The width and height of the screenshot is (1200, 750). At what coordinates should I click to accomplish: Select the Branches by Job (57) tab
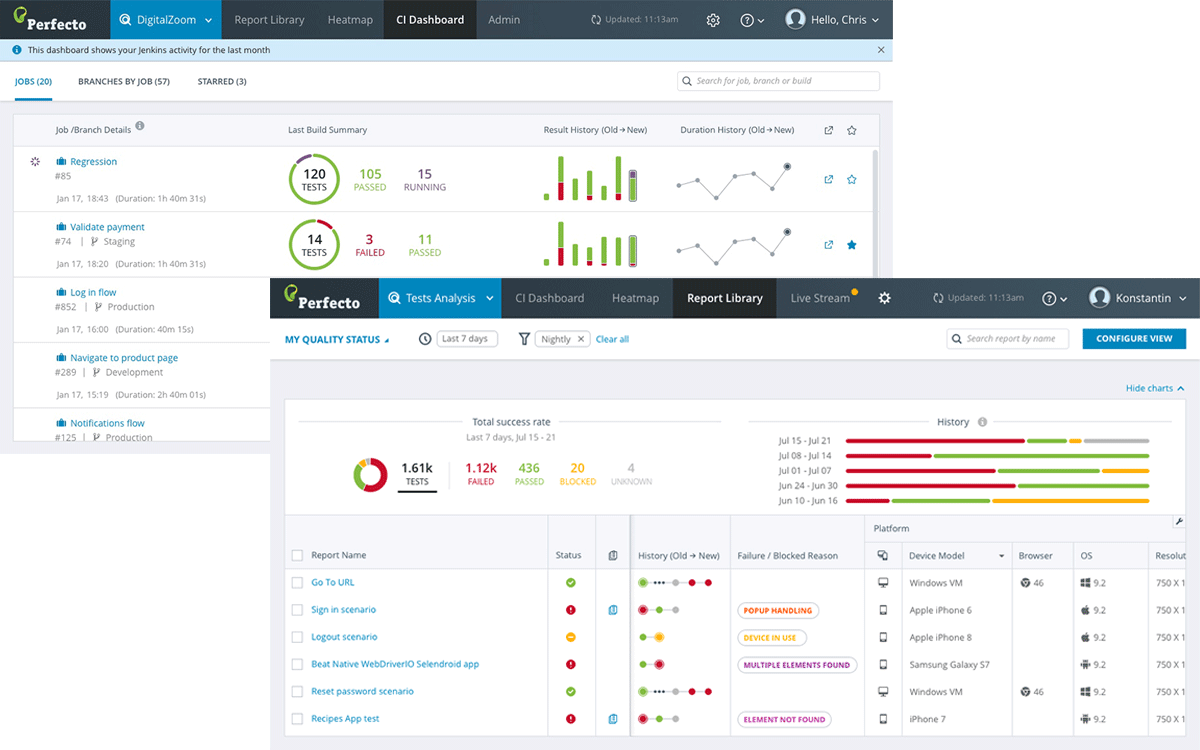click(x=124, y=82)
